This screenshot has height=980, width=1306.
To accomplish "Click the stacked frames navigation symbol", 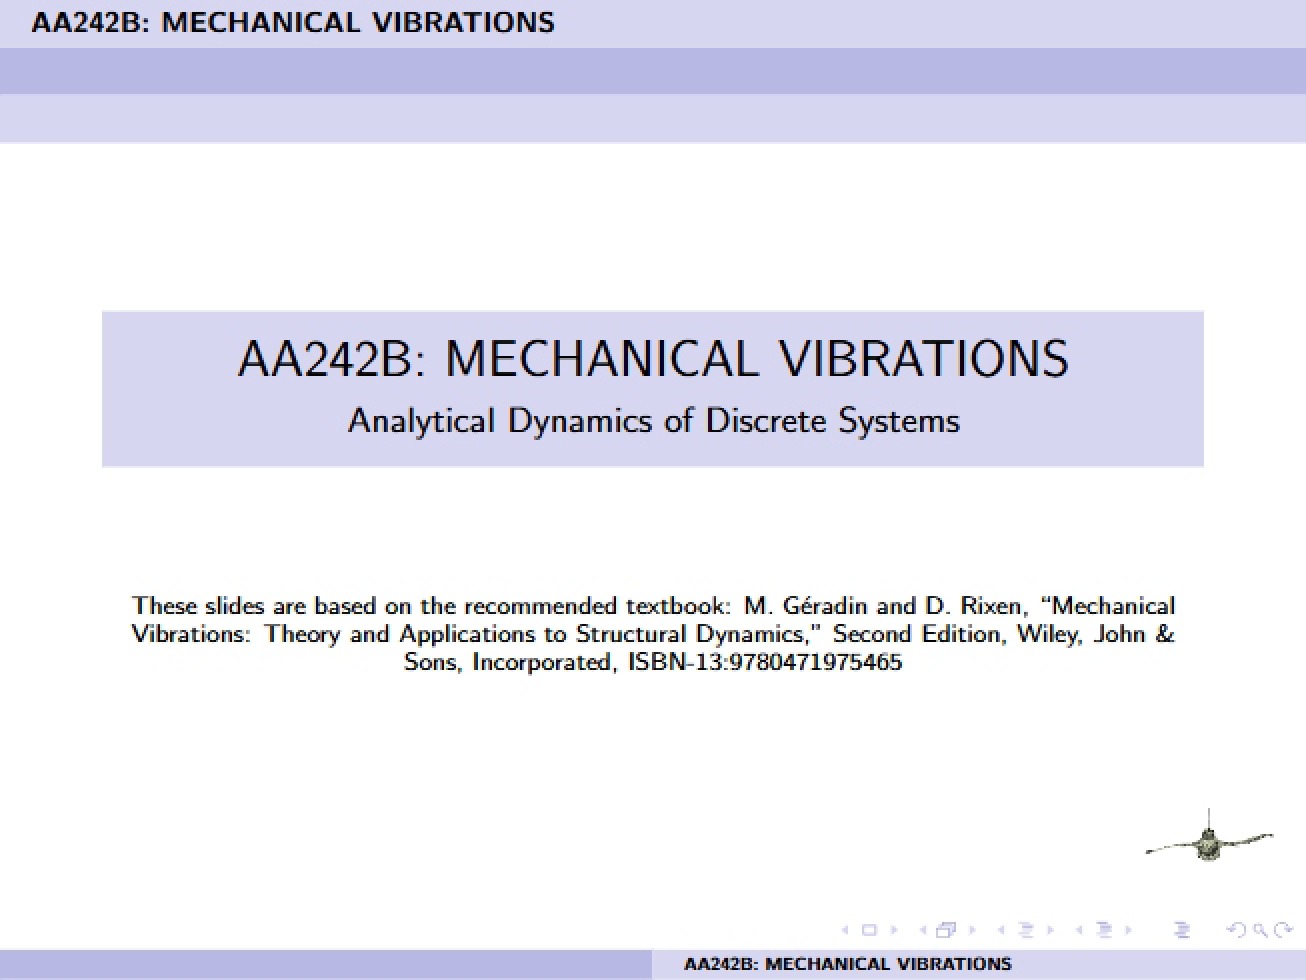I will pos(946,930).
